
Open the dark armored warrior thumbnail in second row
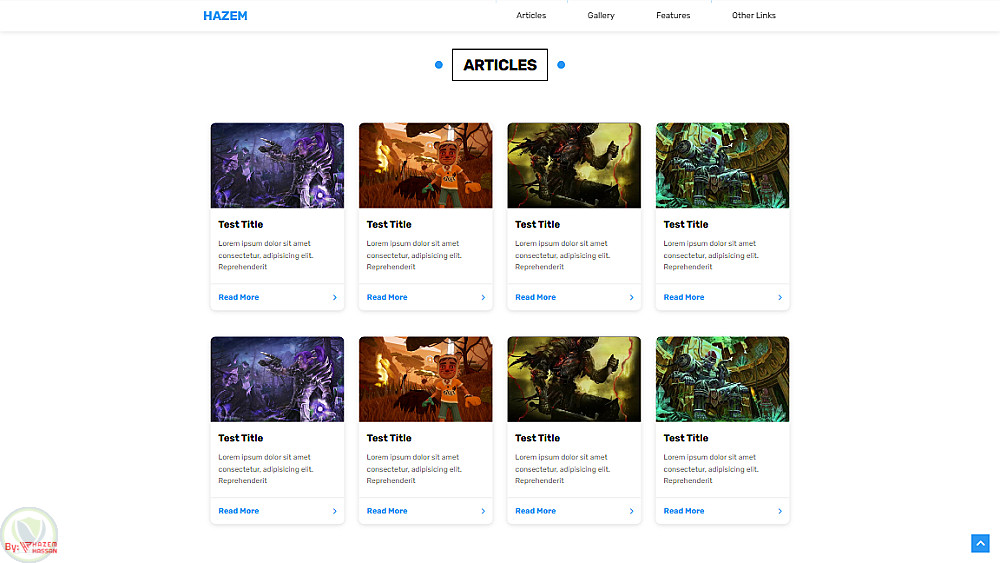click(574, 379)
